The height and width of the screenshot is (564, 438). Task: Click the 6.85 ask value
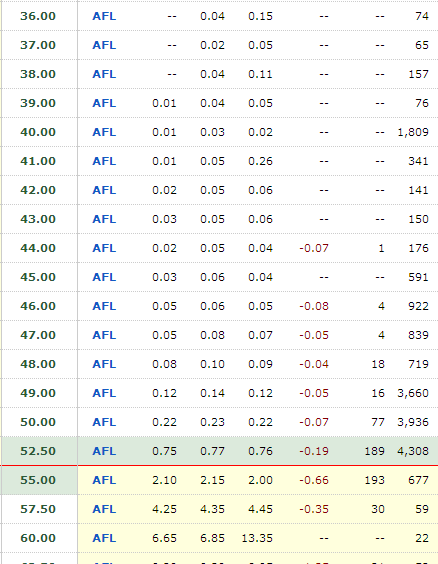(213, 538)
